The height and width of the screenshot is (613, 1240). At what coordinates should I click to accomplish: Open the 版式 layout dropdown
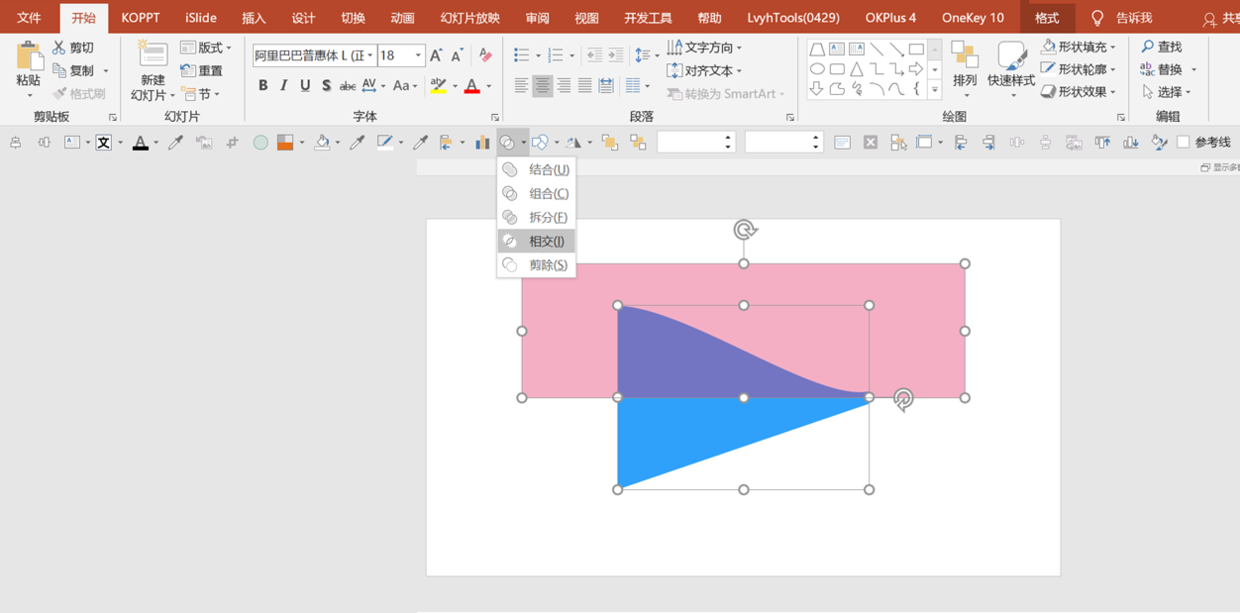tap(205, 47)
